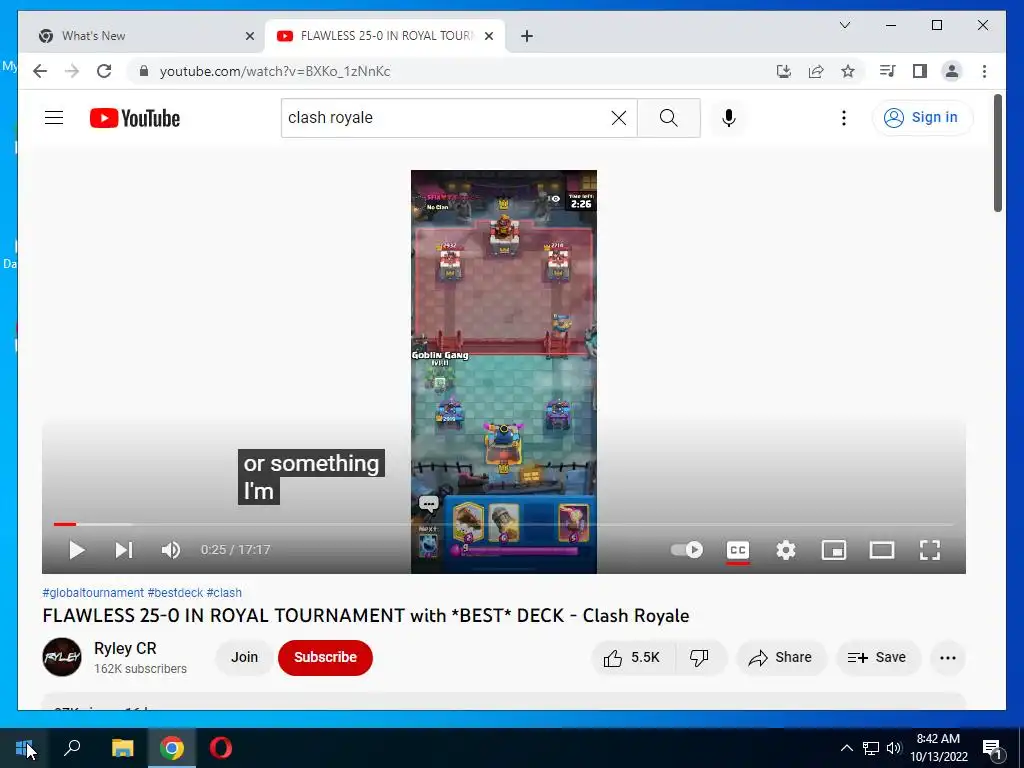Image resolution: width=1024 pixels, height=768 pixels.
Task: Open the Chrome three-dot menu
Action: pyautogui.click(x=984, y=71)
